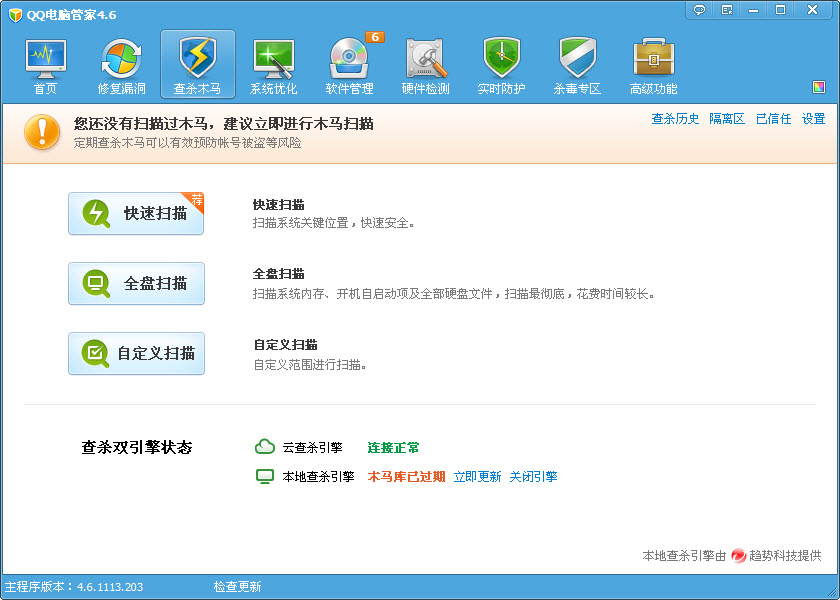Image resolution: width=840 pixels, height=600 pixels.
Task: Click the 查杀双引擎状态 heading
Action: (x=137, y=448)
